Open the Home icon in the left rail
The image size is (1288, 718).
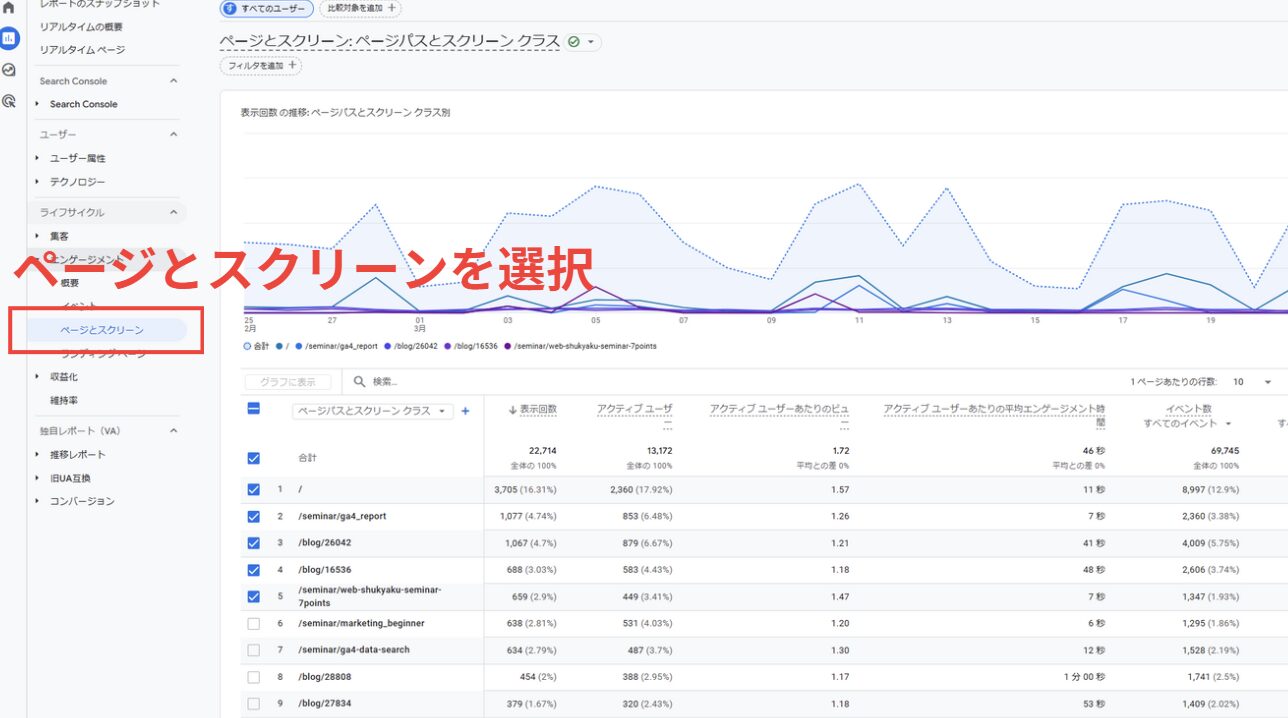9,7
